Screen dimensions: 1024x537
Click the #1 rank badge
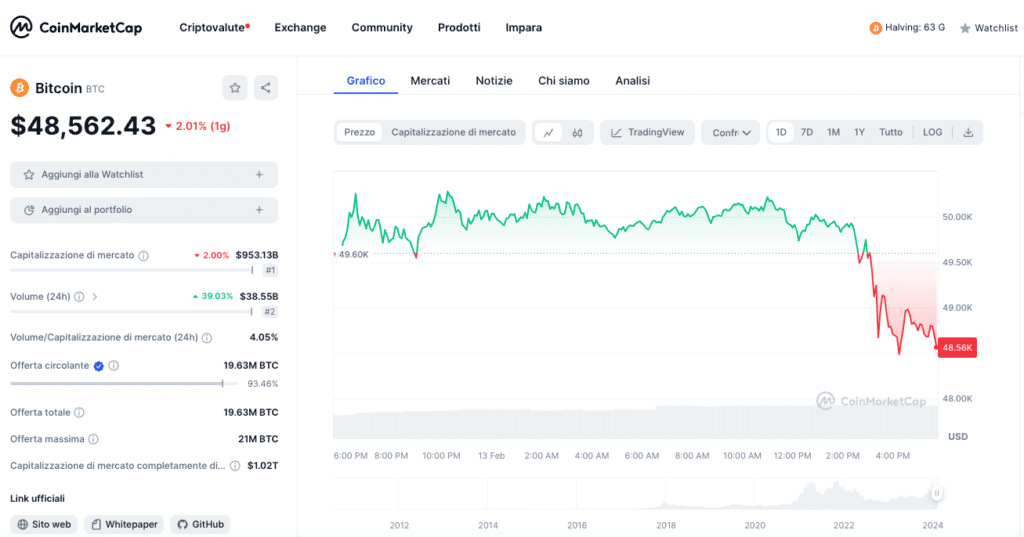coord(270,270)
